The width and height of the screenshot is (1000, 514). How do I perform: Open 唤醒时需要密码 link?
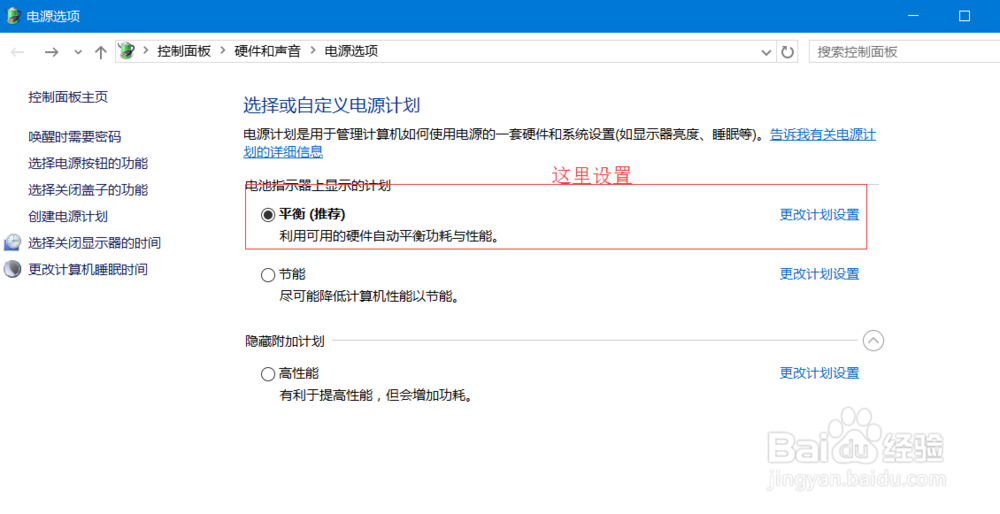[75, 137]
